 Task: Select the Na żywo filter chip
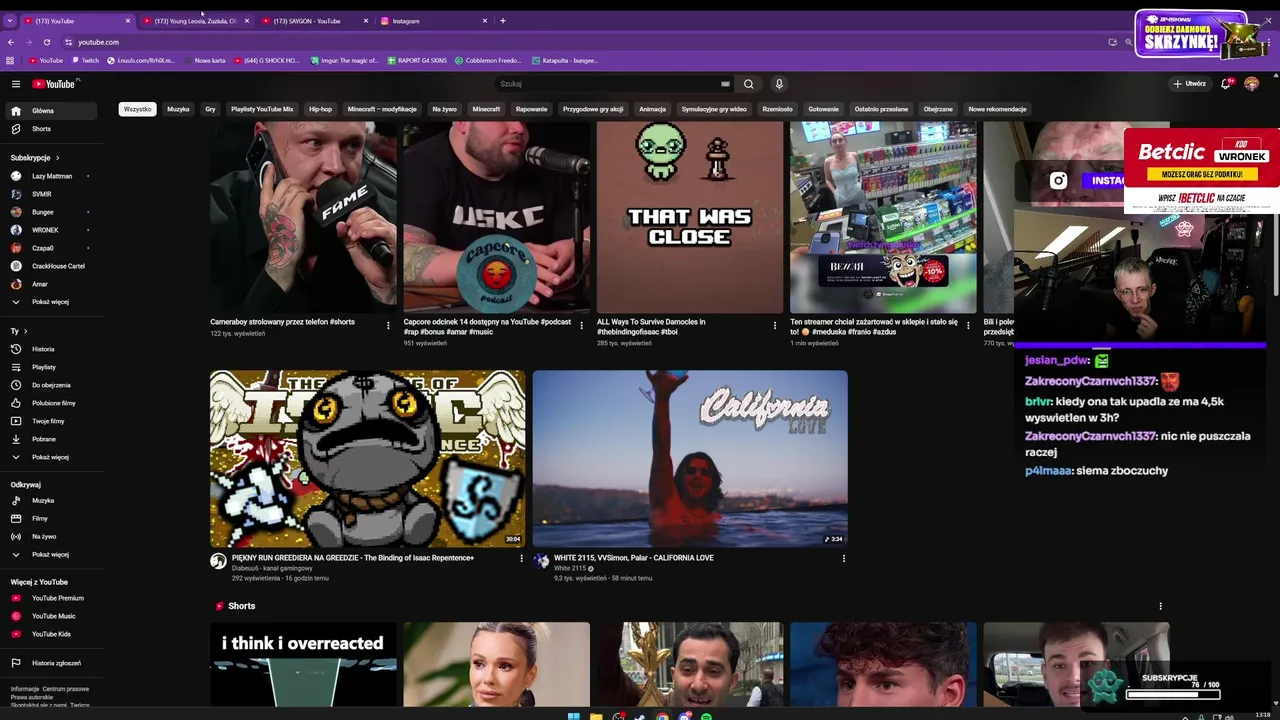coord(444,109)
